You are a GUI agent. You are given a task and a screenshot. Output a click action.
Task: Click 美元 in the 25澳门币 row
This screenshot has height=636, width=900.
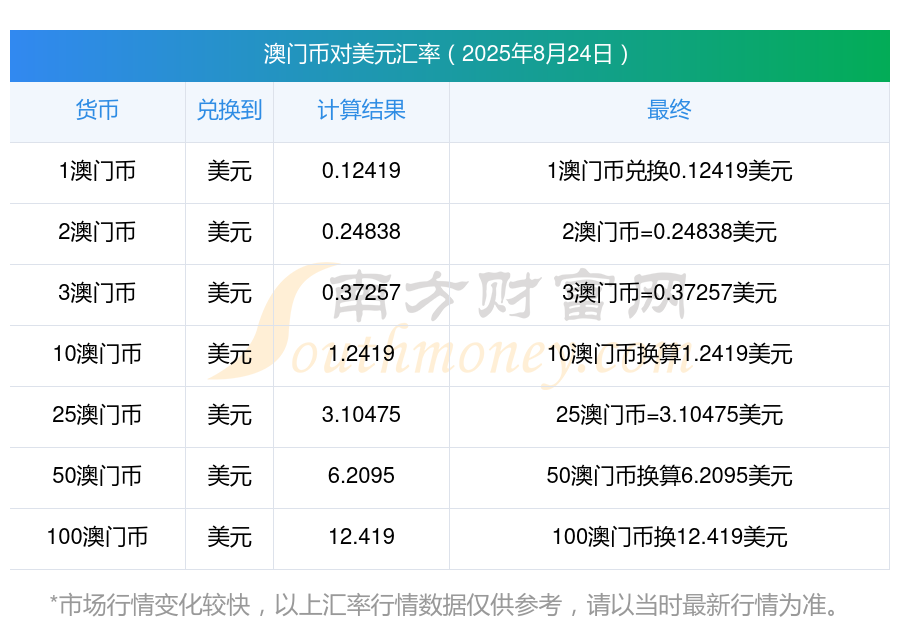(x=229, y=414)
